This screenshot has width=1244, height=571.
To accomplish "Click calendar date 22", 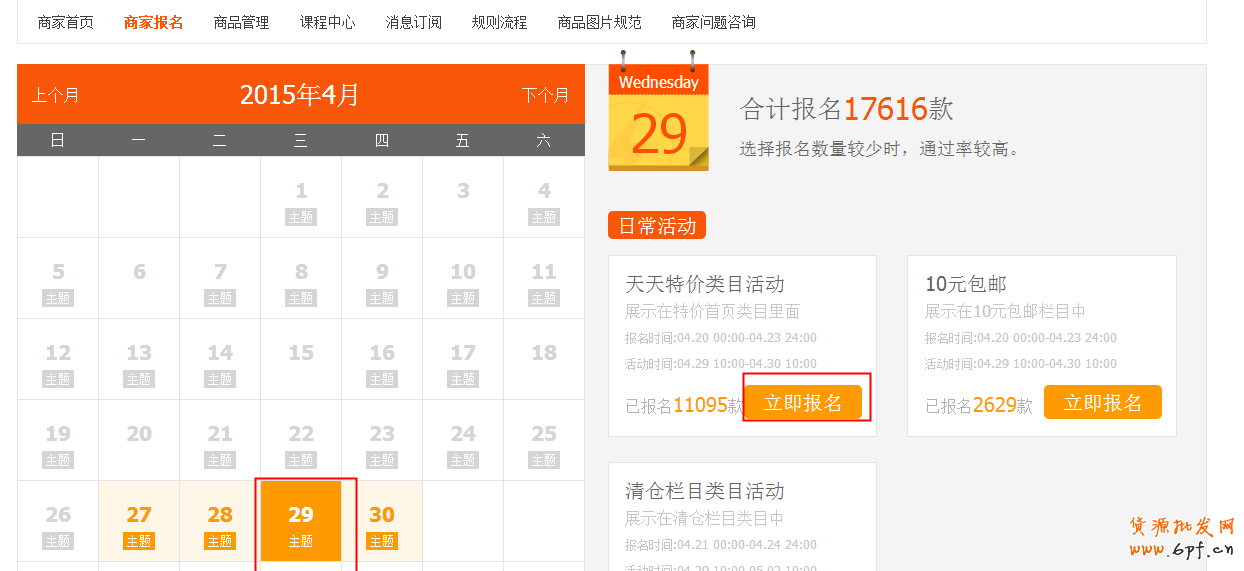I will coord(301,440).
